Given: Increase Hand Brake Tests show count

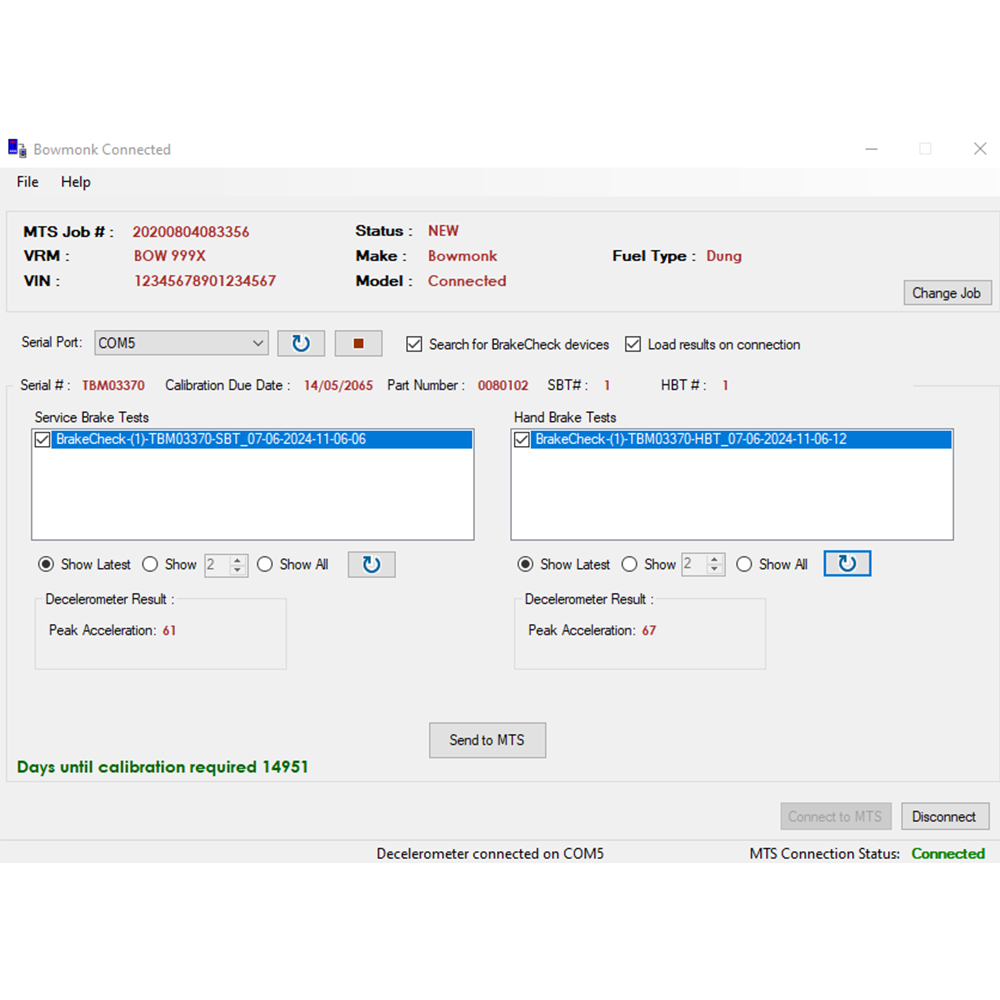Looking at the screenshot, I should click(x=714, y=560).
